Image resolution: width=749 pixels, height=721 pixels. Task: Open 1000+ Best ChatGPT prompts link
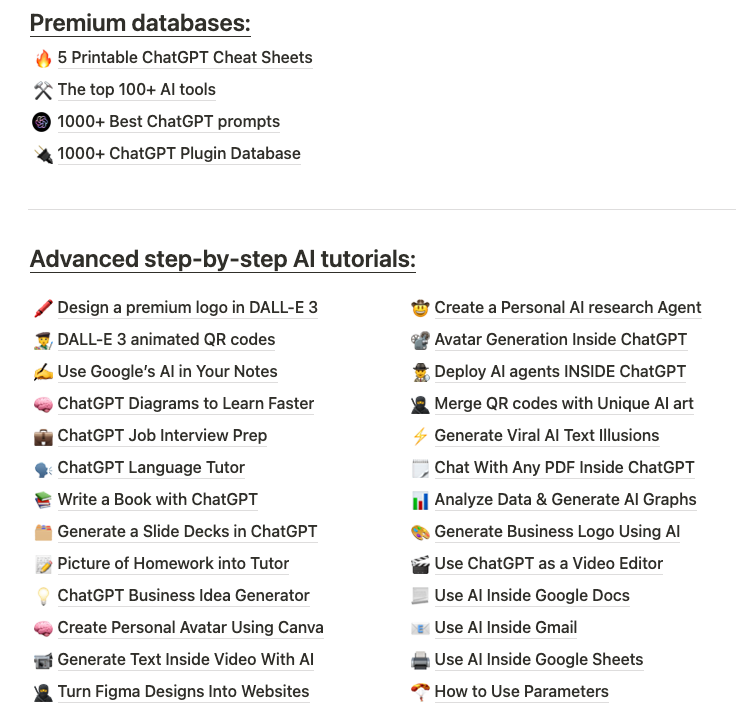pos(168,122)
